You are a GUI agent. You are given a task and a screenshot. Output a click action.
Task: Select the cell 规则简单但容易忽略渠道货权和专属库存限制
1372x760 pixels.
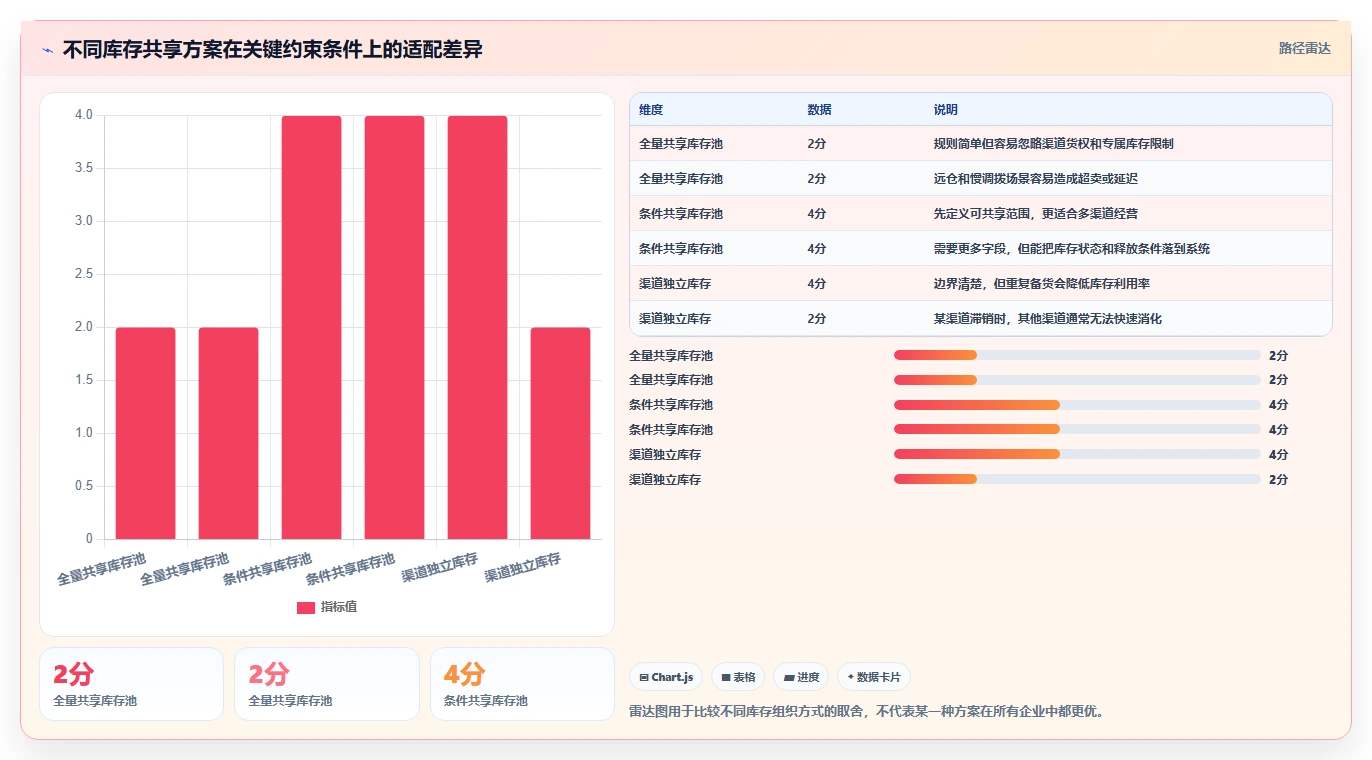point(1054,144)
